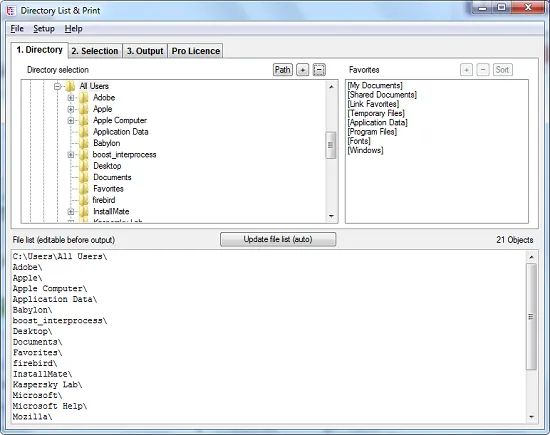
Task: Click directory tree scroll up arrow
Action: click(x=331, y=87)
